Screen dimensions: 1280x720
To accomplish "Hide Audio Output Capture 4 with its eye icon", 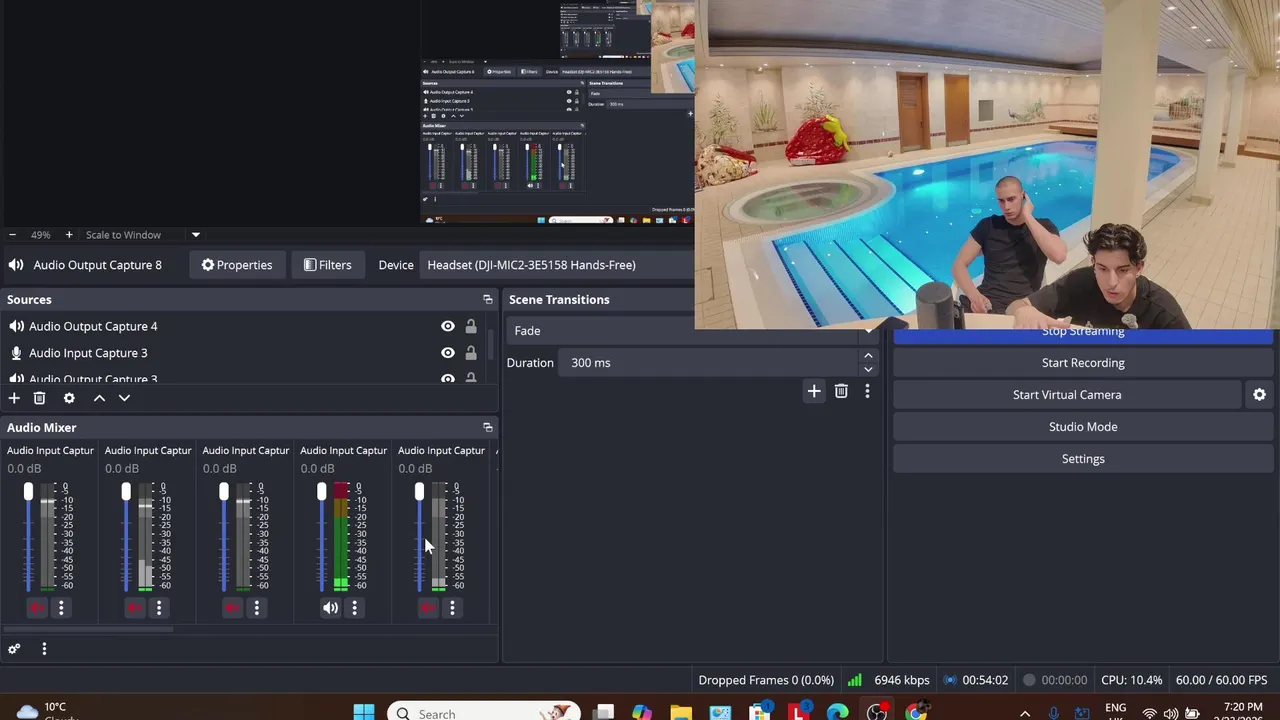I will tap(448, 326).
